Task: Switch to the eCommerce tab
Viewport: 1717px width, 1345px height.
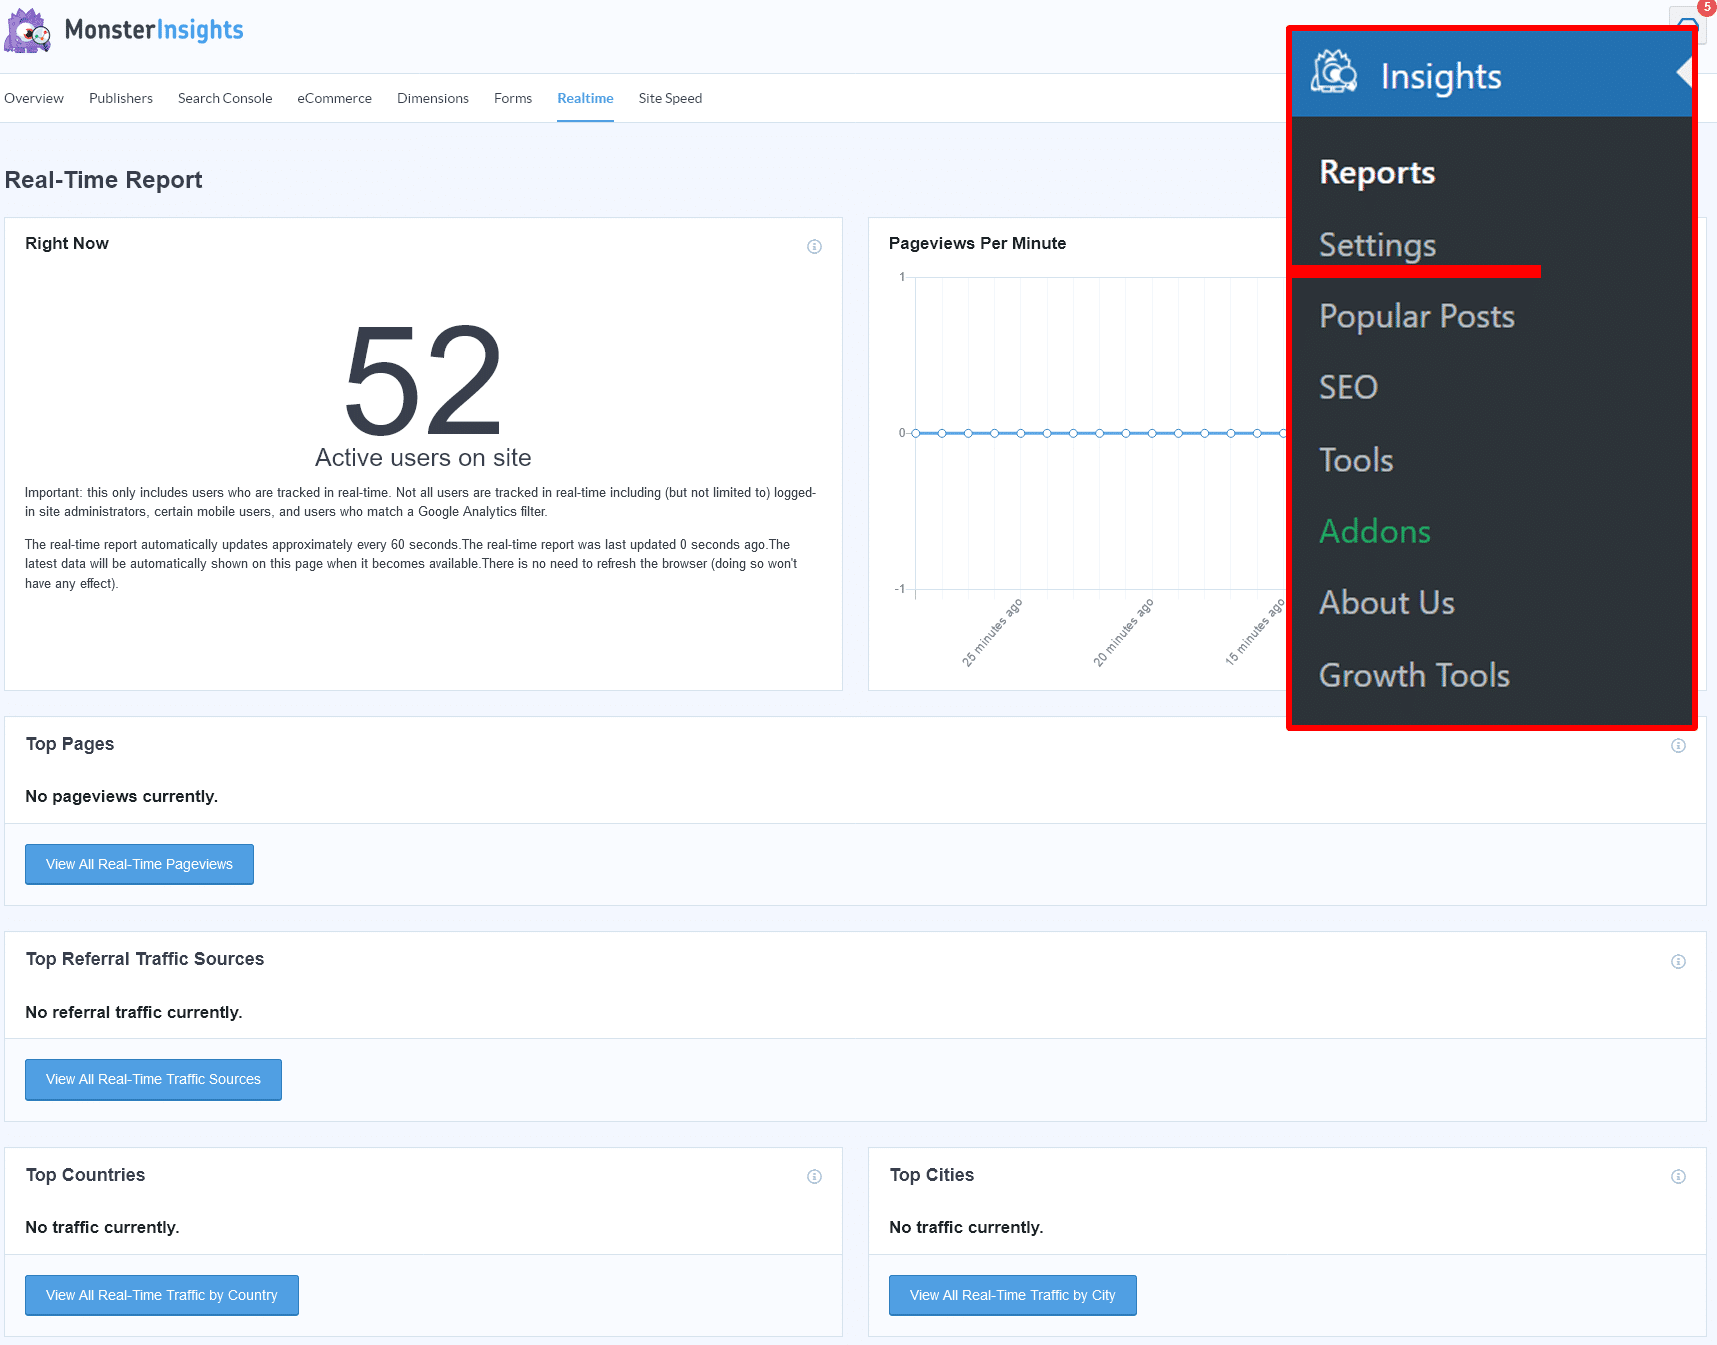Action: tap(334, 98)
